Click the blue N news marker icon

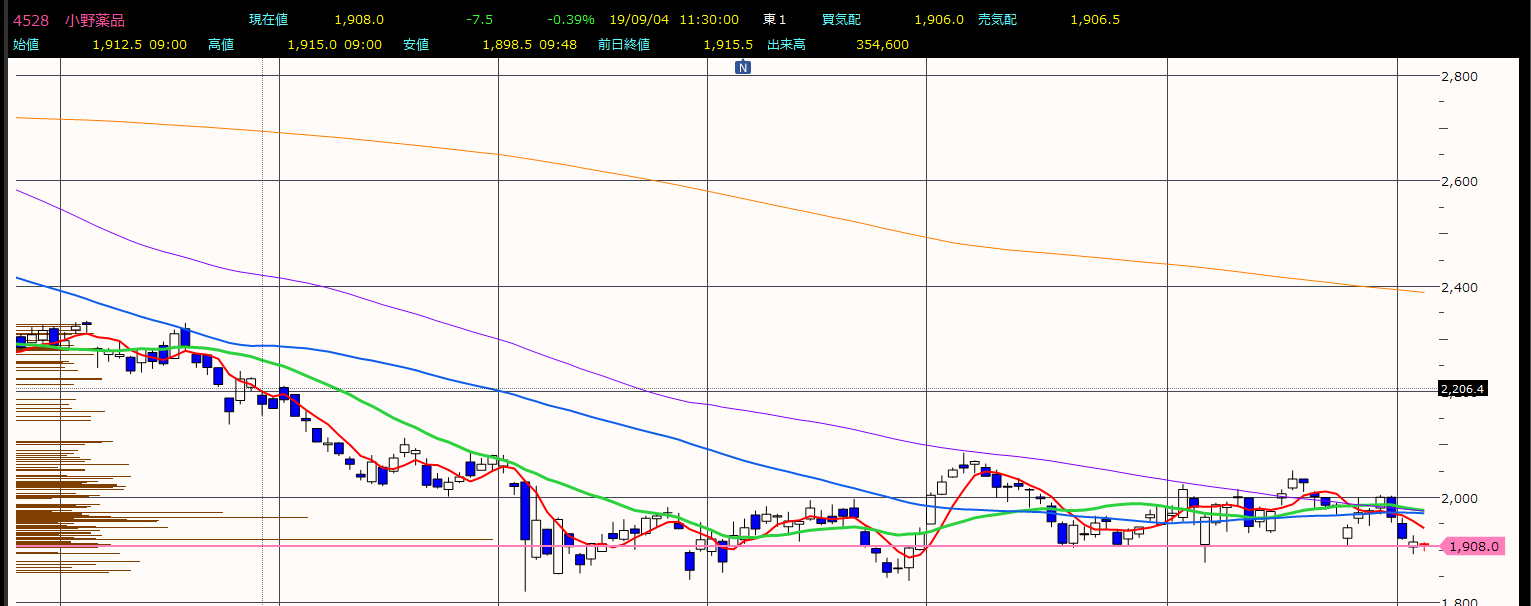point(743,67)
